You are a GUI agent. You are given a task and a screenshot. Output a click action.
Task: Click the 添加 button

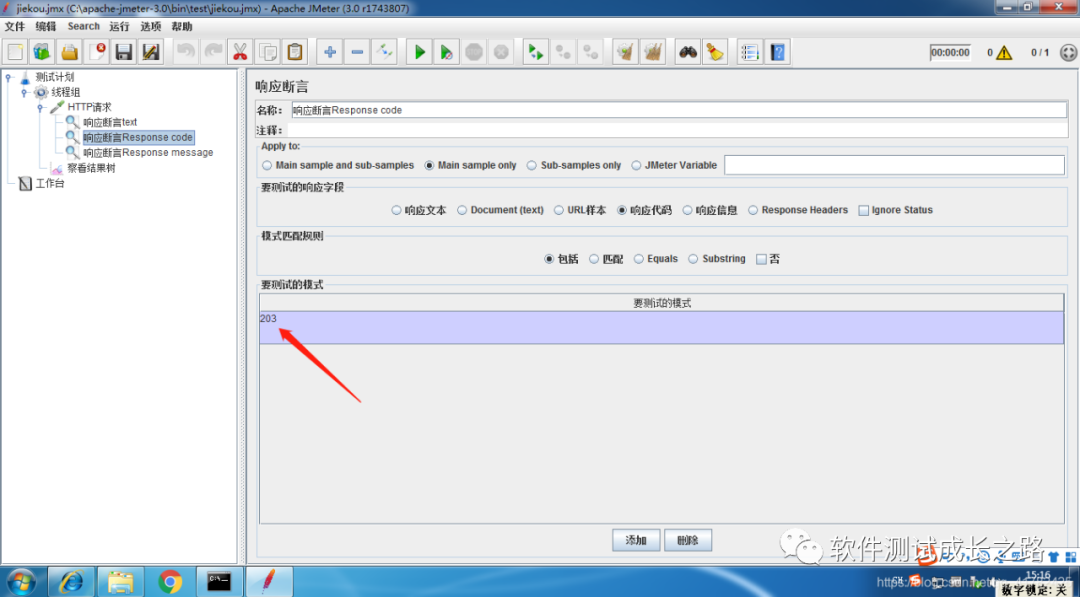coord(636,541)
